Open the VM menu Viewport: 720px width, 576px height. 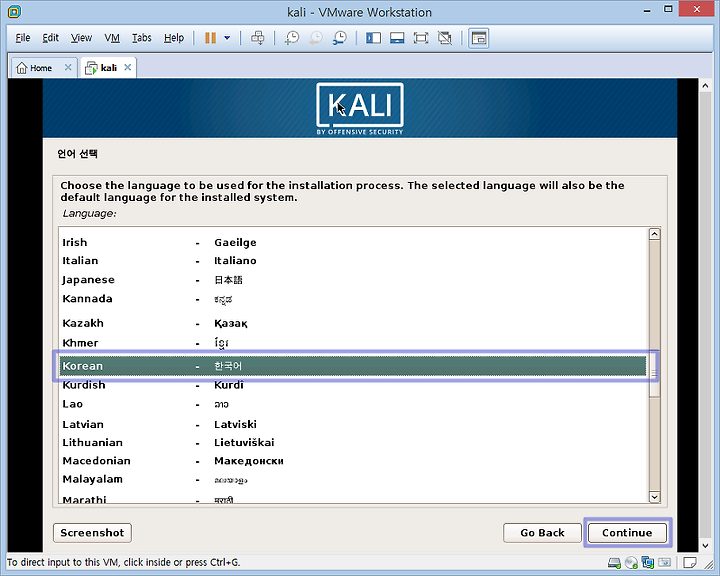pos(112,38)
